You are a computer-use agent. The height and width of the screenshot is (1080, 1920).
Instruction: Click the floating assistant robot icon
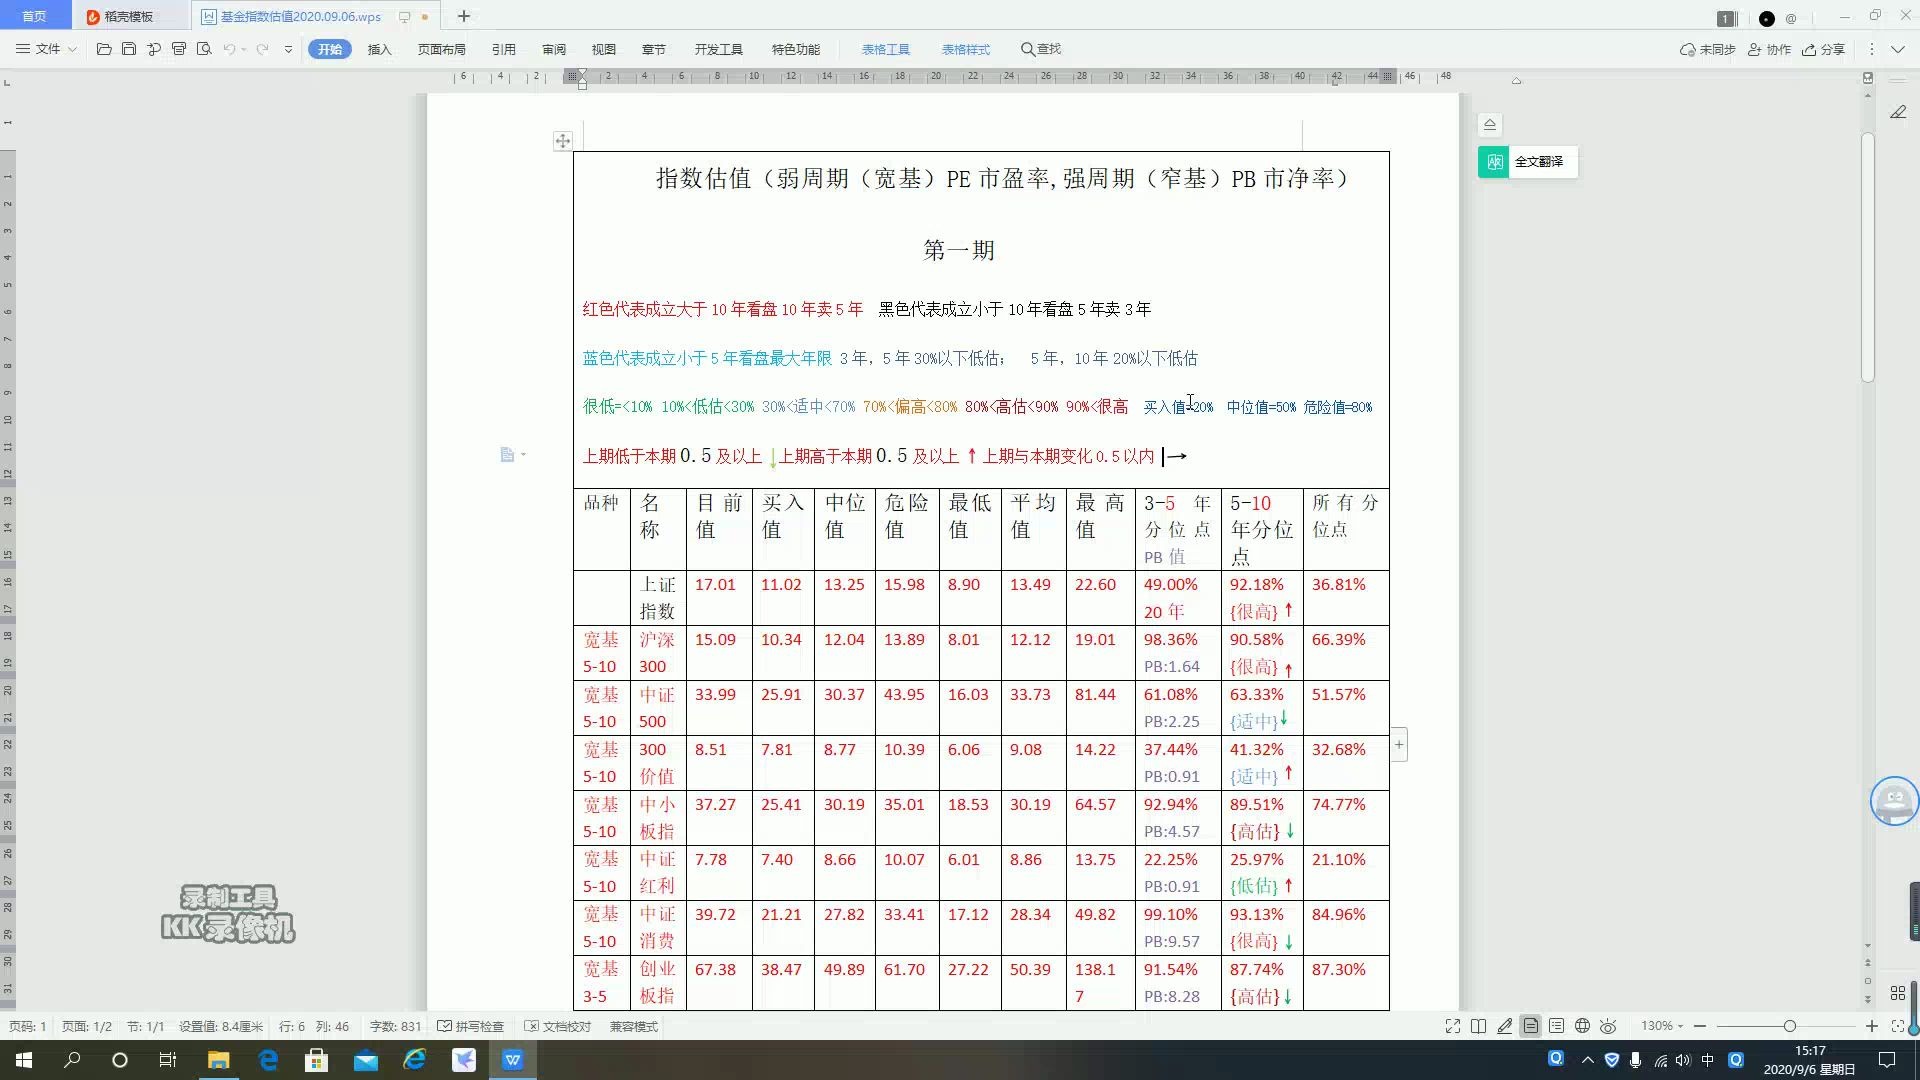tap(1894, 801)
